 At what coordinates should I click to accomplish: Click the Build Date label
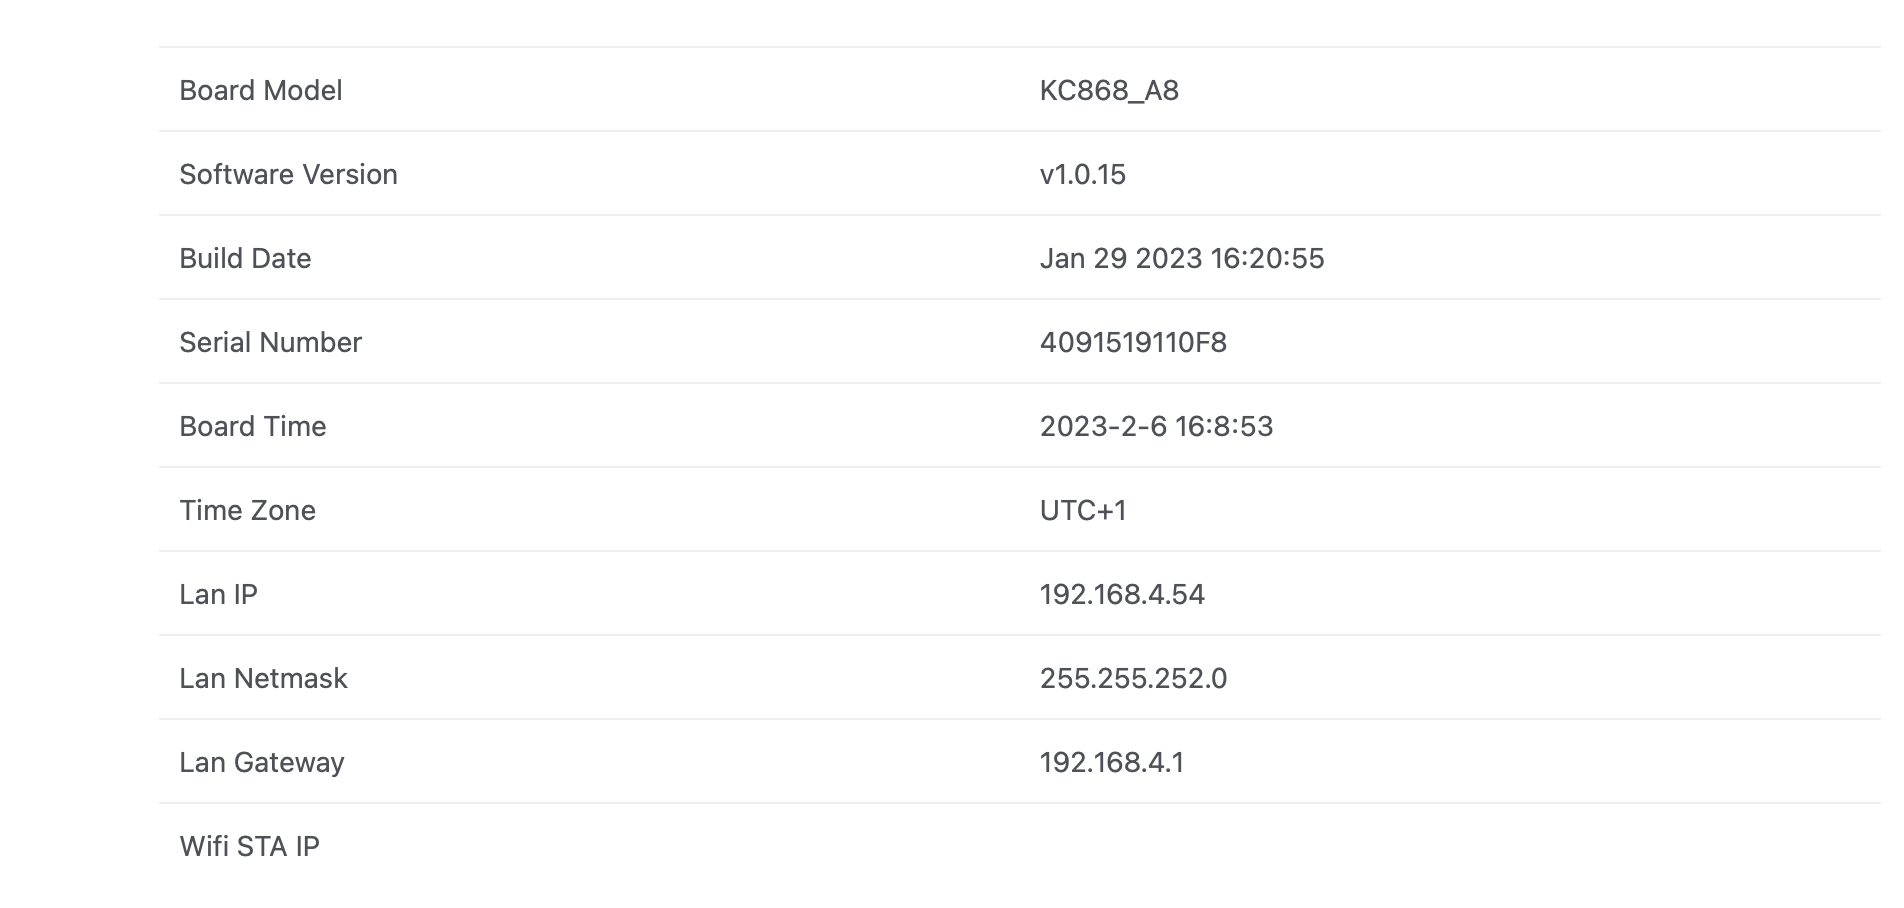click(x=245, y=259)
